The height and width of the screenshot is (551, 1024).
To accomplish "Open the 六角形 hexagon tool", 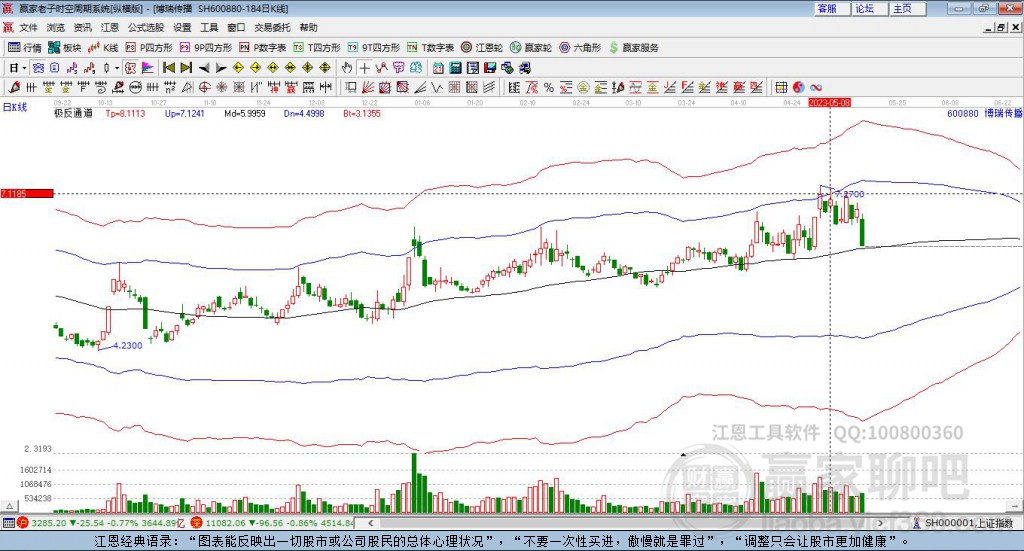I will [580, 47].
